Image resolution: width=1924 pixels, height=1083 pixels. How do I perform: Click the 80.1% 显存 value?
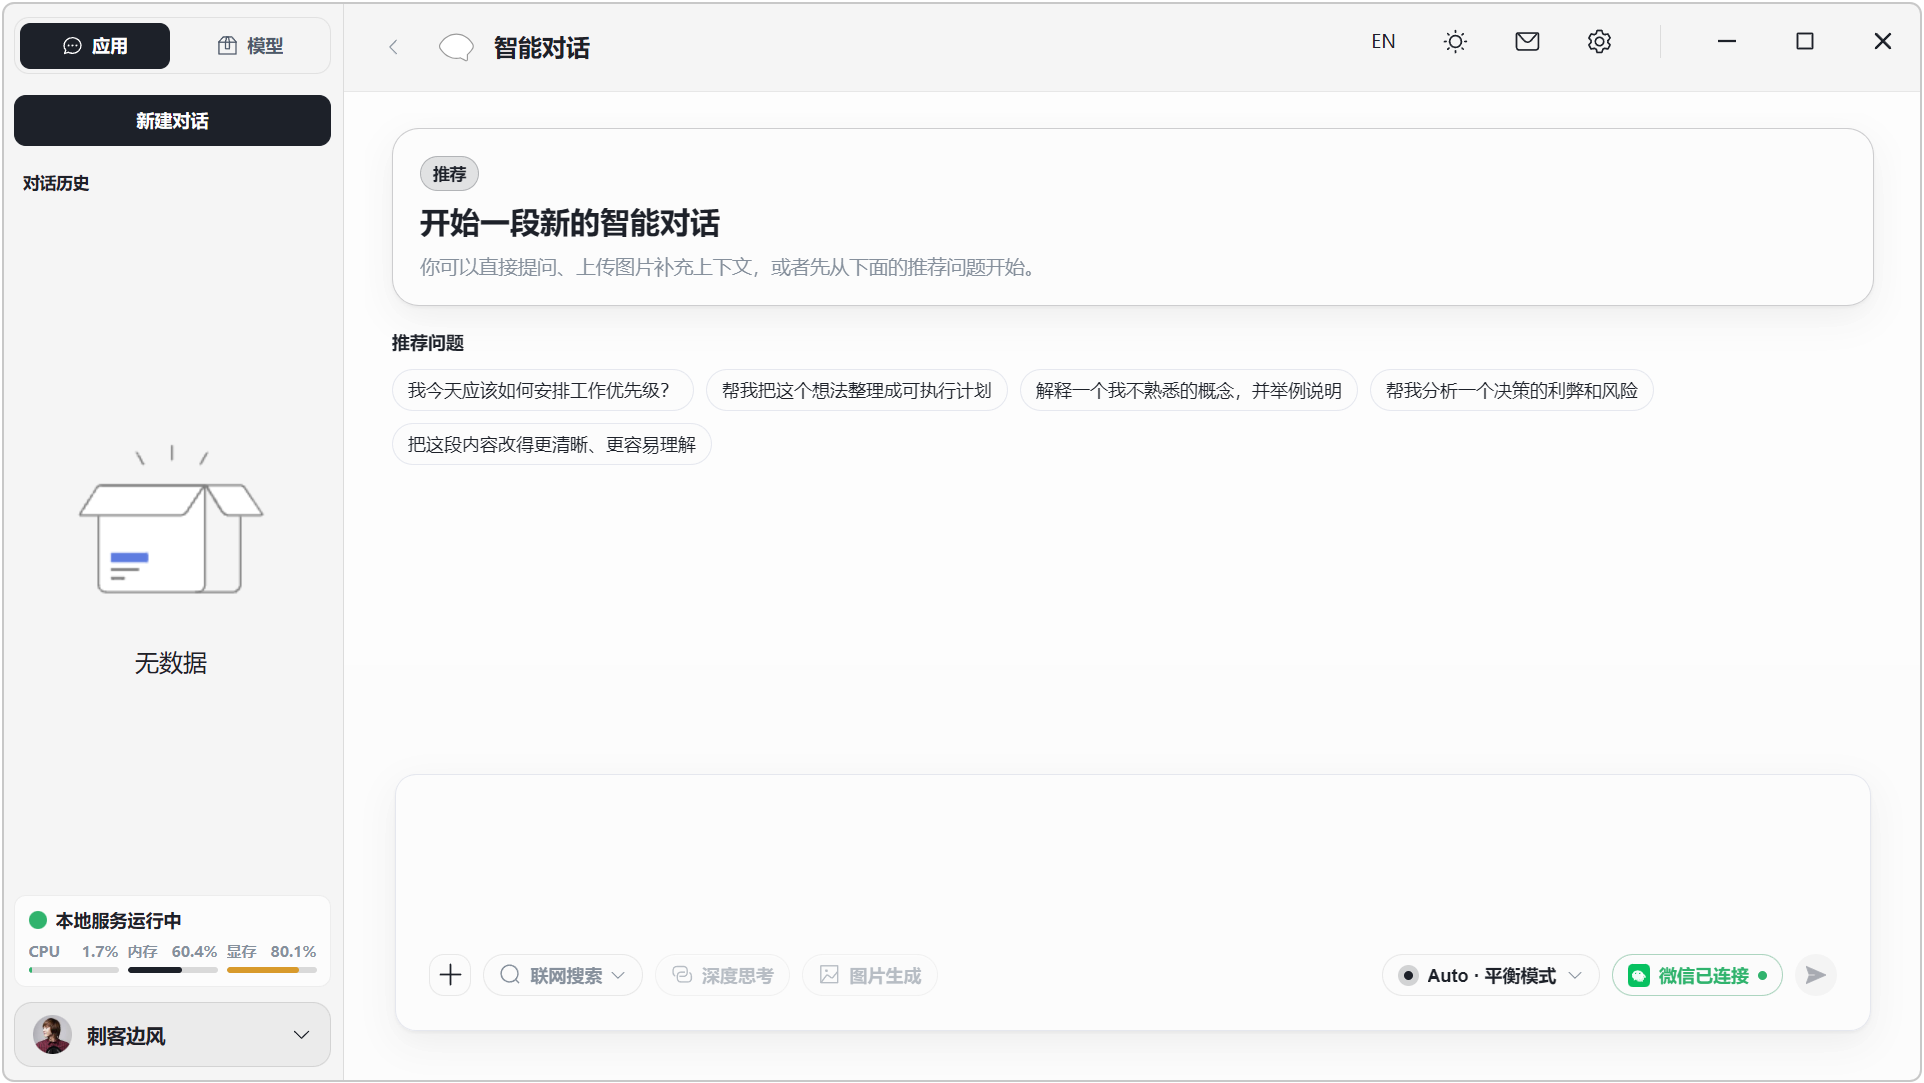point(293,952)
